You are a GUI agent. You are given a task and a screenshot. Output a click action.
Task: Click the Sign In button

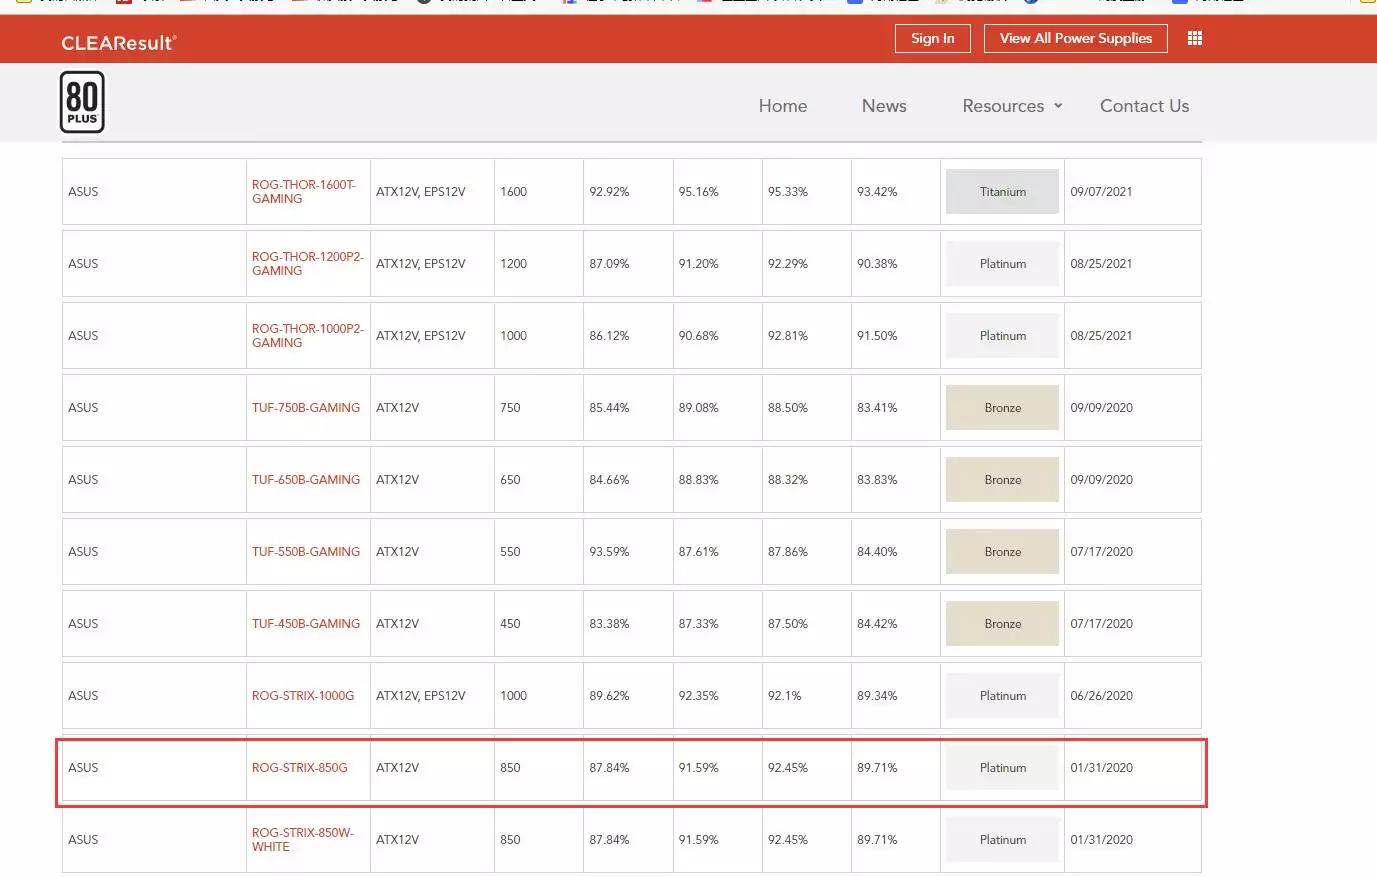pyautogui.click(x=932, y=38)
